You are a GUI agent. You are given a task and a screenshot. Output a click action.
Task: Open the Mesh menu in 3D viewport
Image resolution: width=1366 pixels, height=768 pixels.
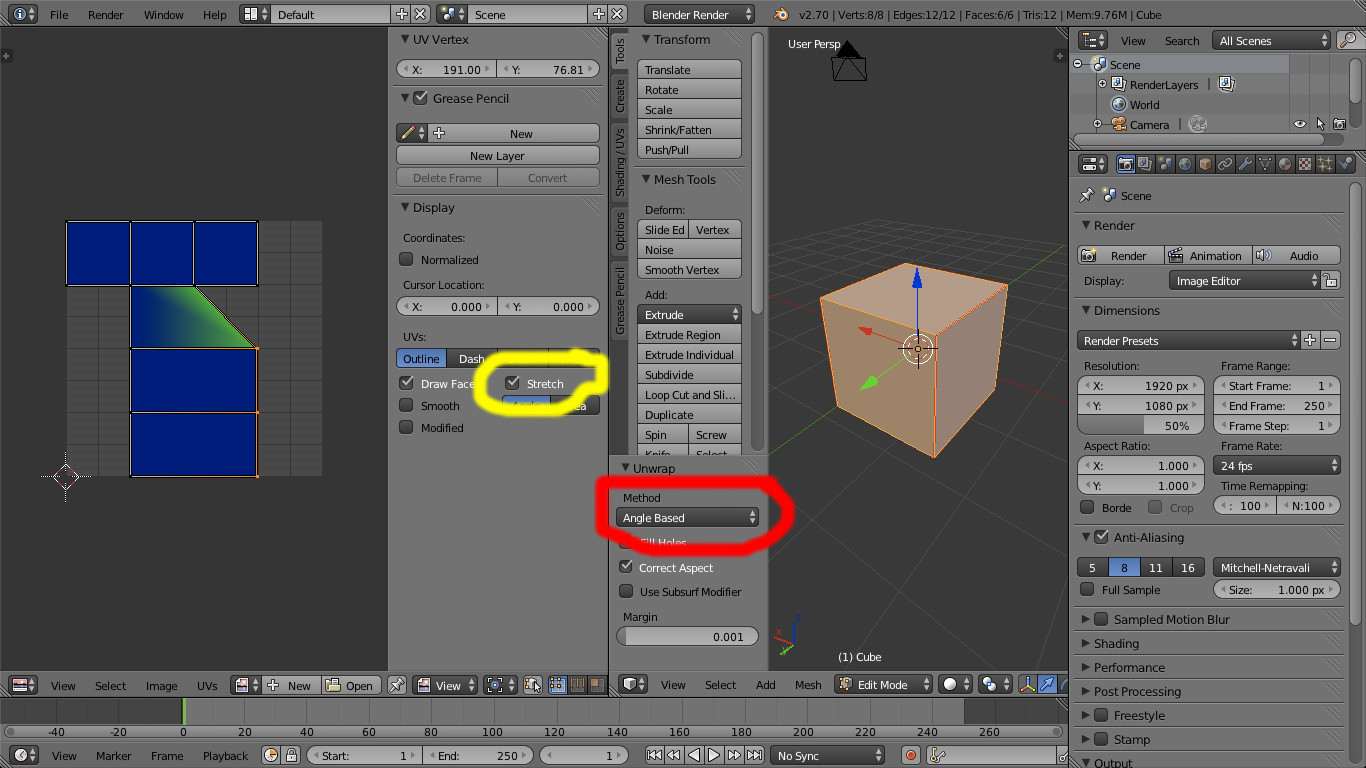(x=808, y=684)
